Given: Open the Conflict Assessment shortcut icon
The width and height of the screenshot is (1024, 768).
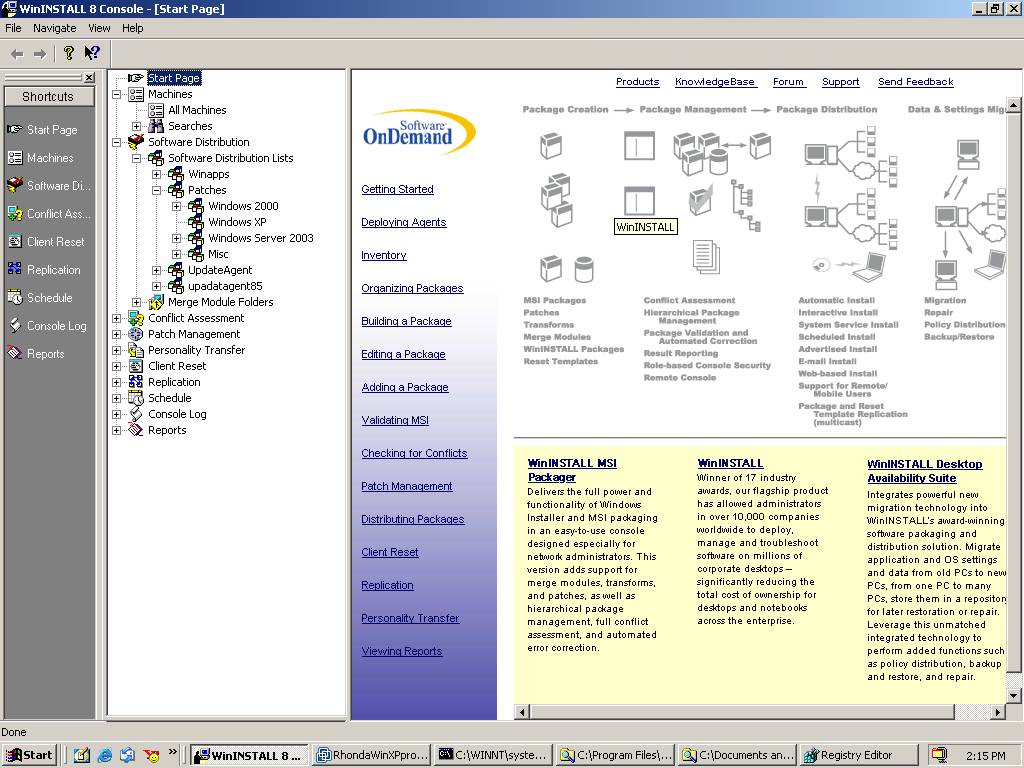Looking at the screenshot, I should (x=14, y=213).
